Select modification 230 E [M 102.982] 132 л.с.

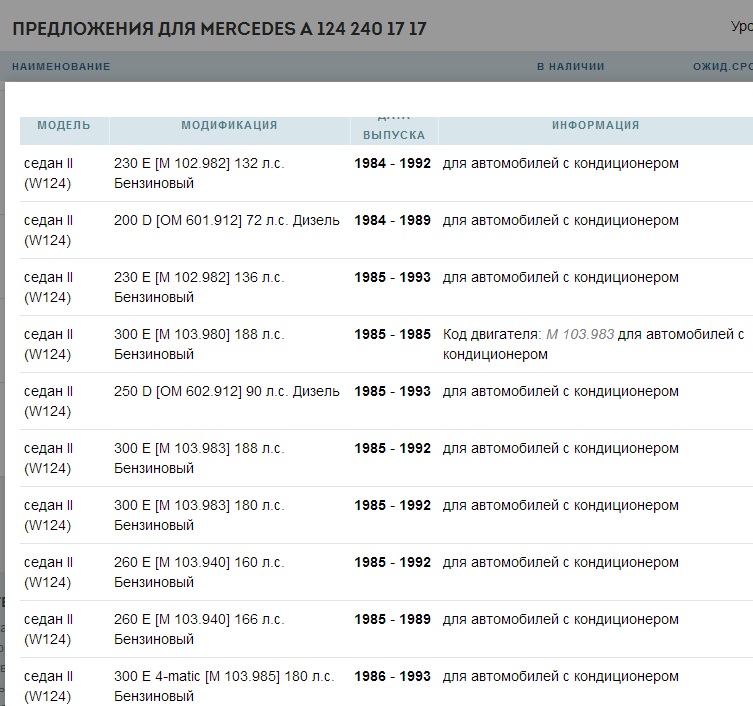pos(199,173)
